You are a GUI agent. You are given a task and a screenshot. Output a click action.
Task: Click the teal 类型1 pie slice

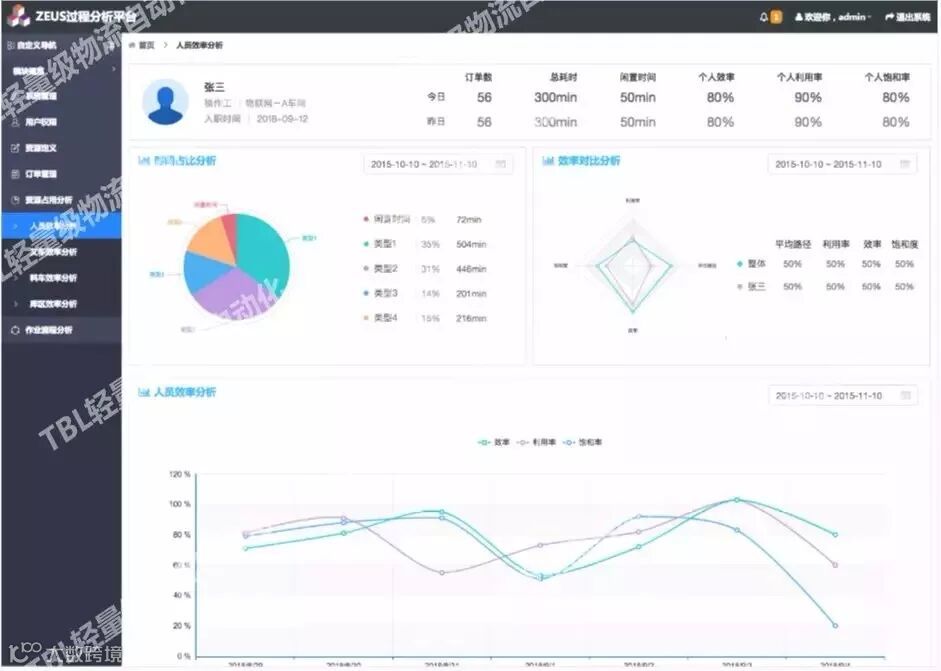pyautogui.click(x=264, y=247)
